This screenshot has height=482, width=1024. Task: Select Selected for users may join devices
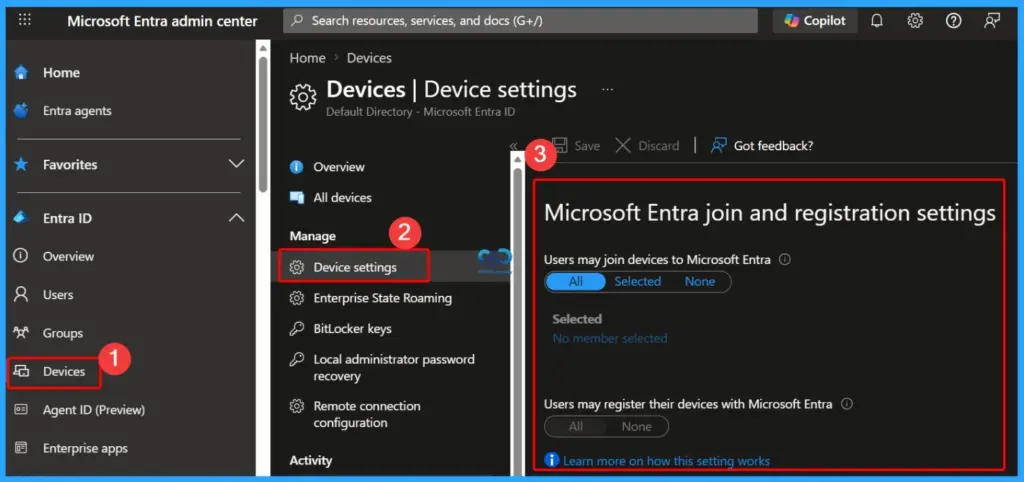637,281
